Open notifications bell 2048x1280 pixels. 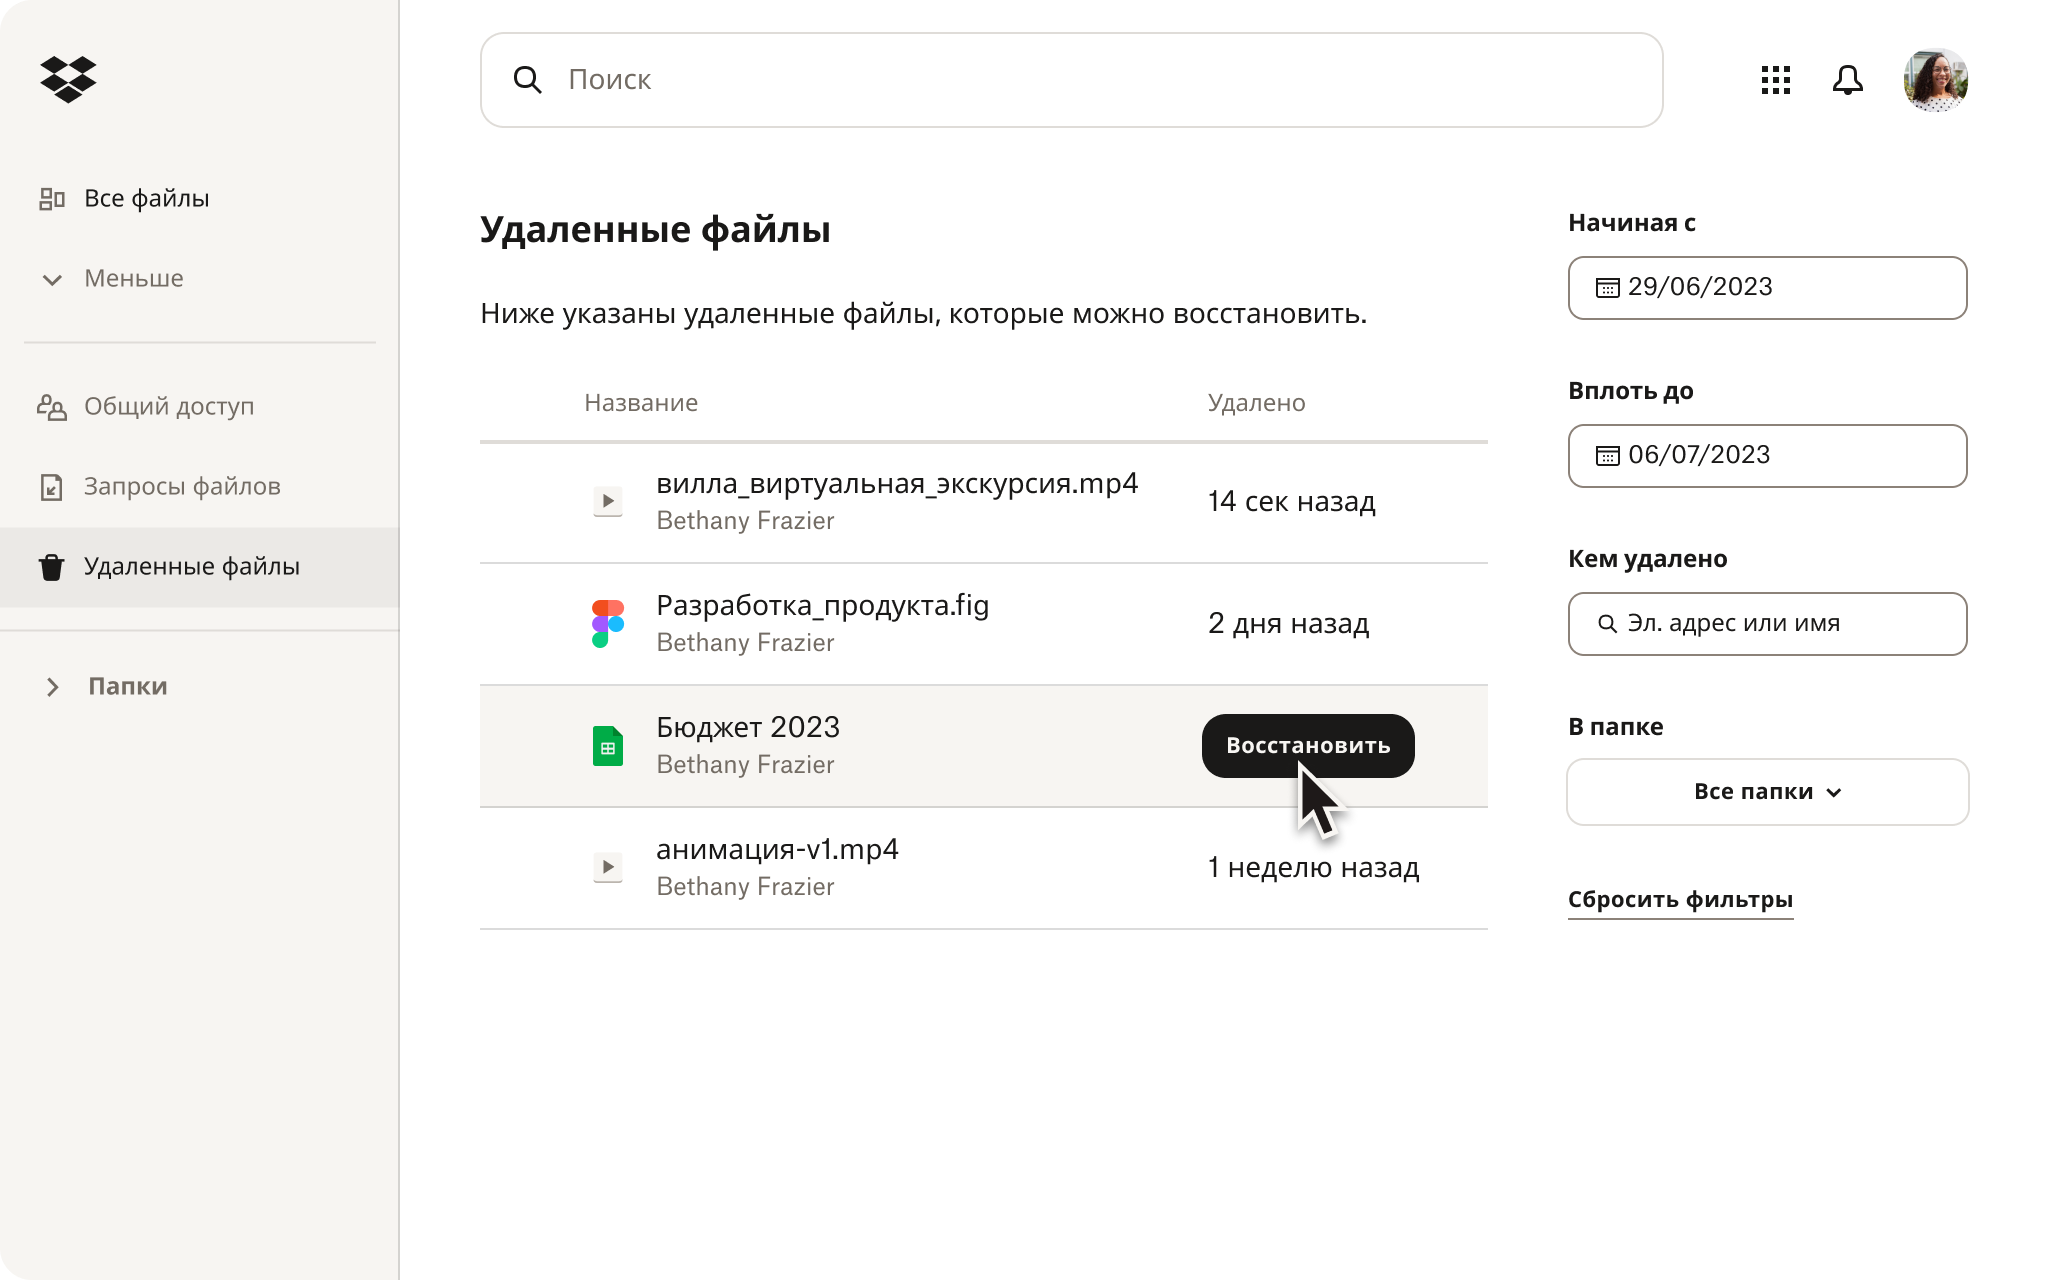point(1847,80)
